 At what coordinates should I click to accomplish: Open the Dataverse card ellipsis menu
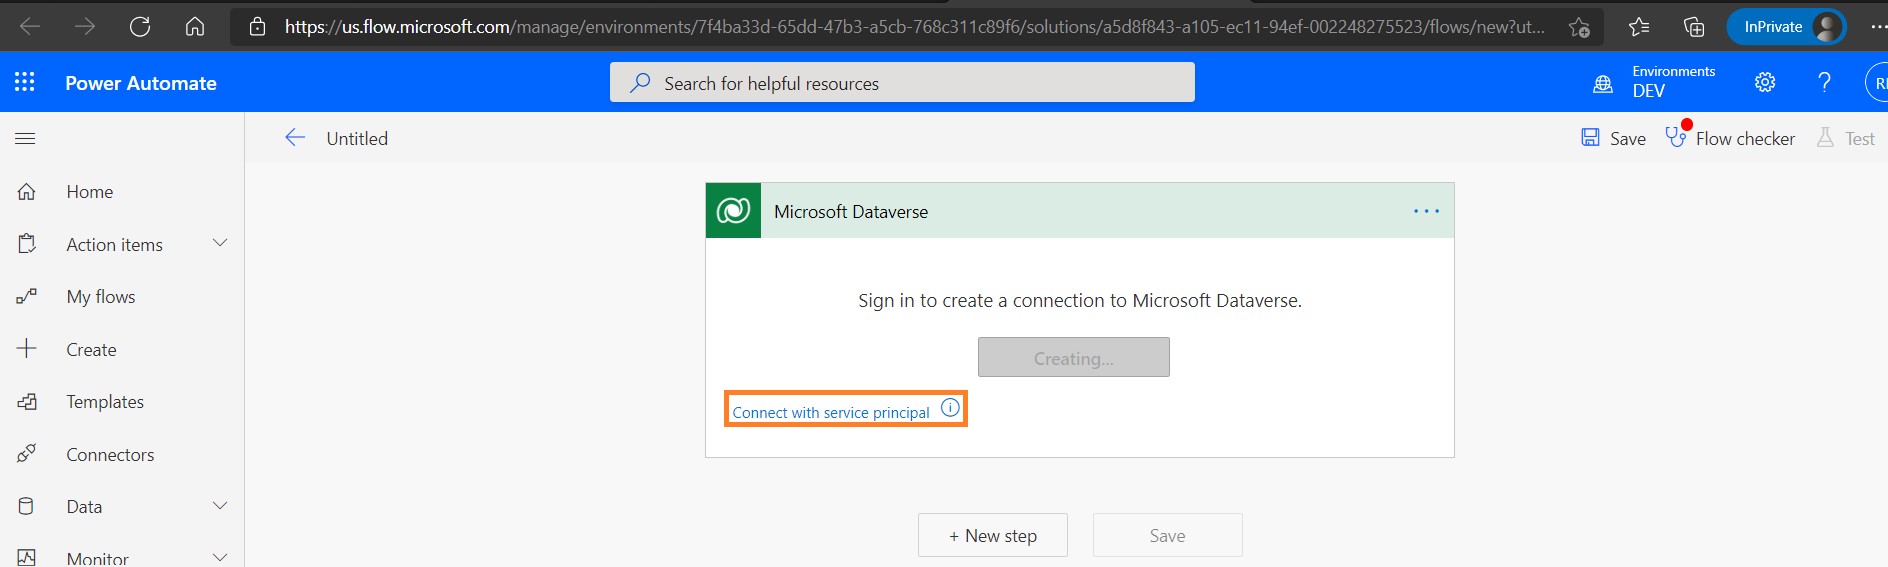[x=1426, y=211]
